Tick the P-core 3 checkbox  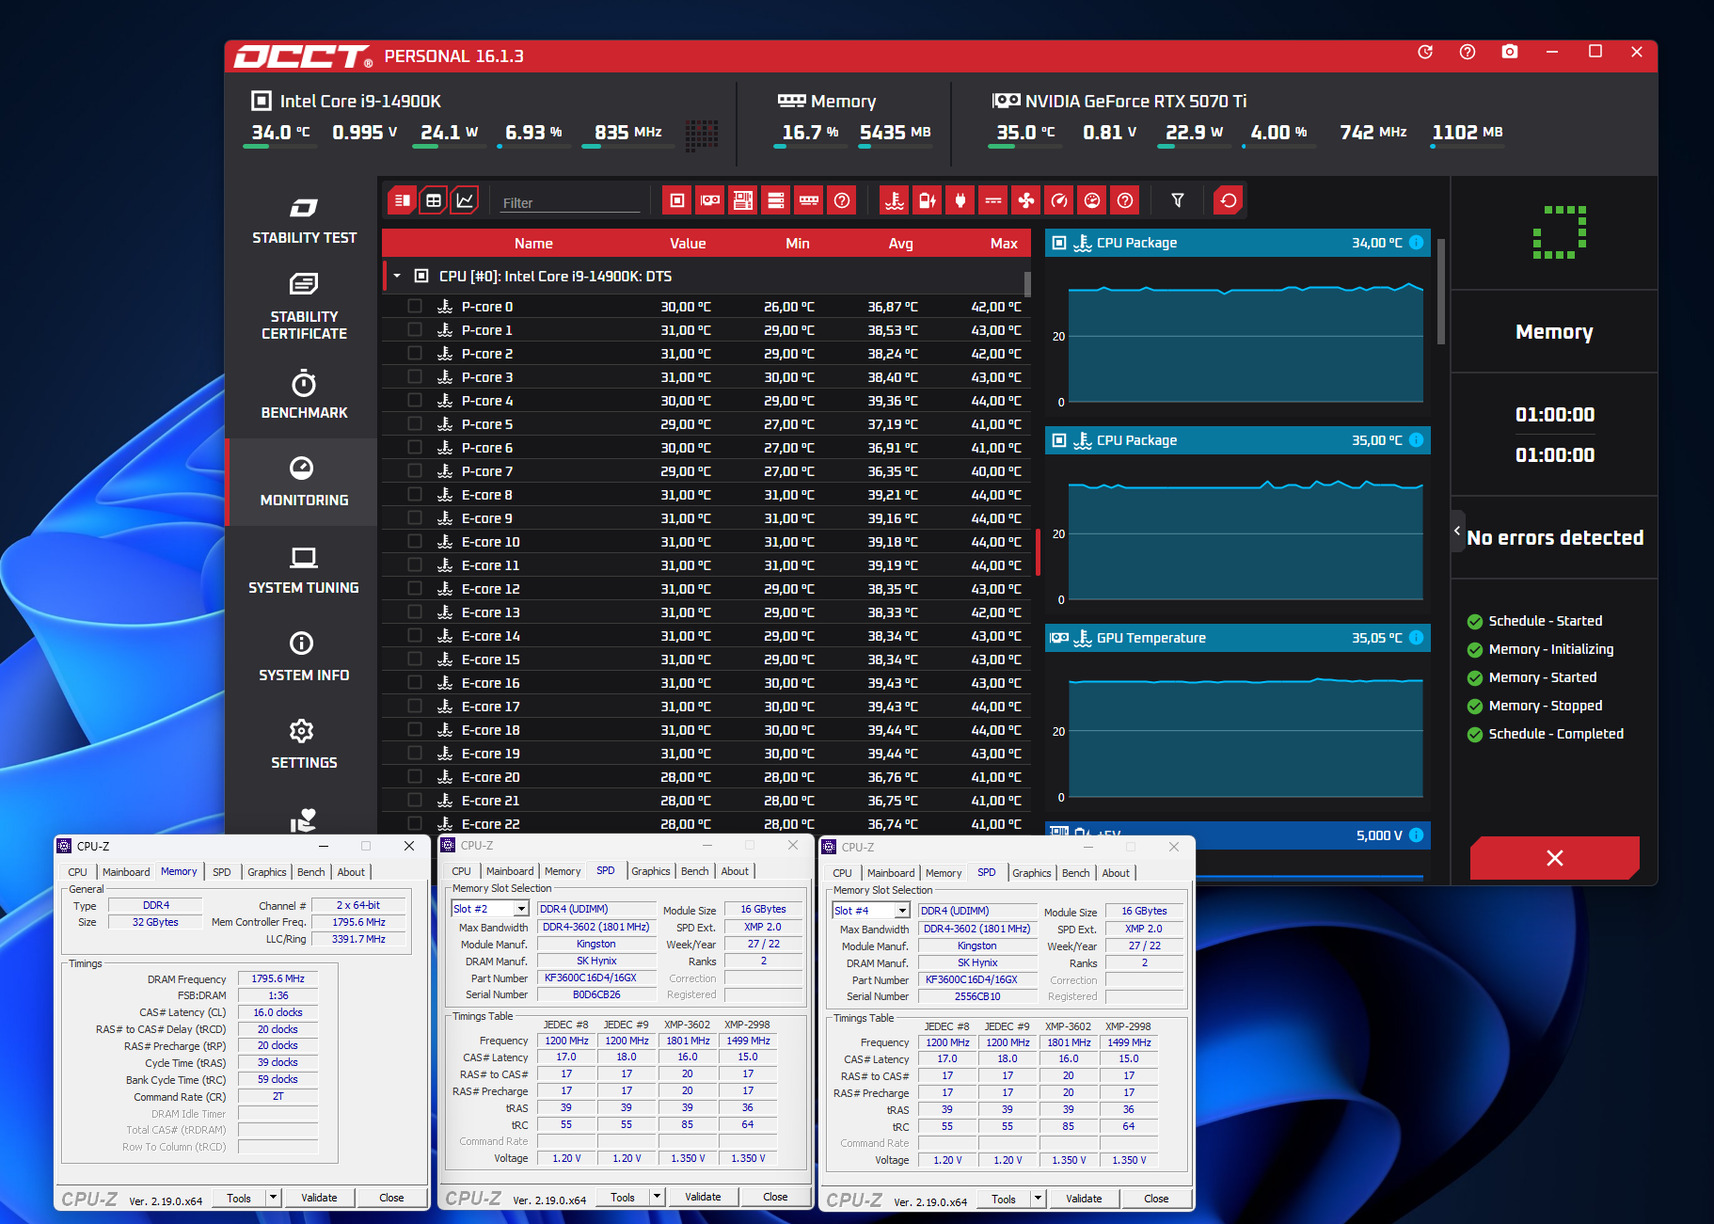(x=415, y=377)
